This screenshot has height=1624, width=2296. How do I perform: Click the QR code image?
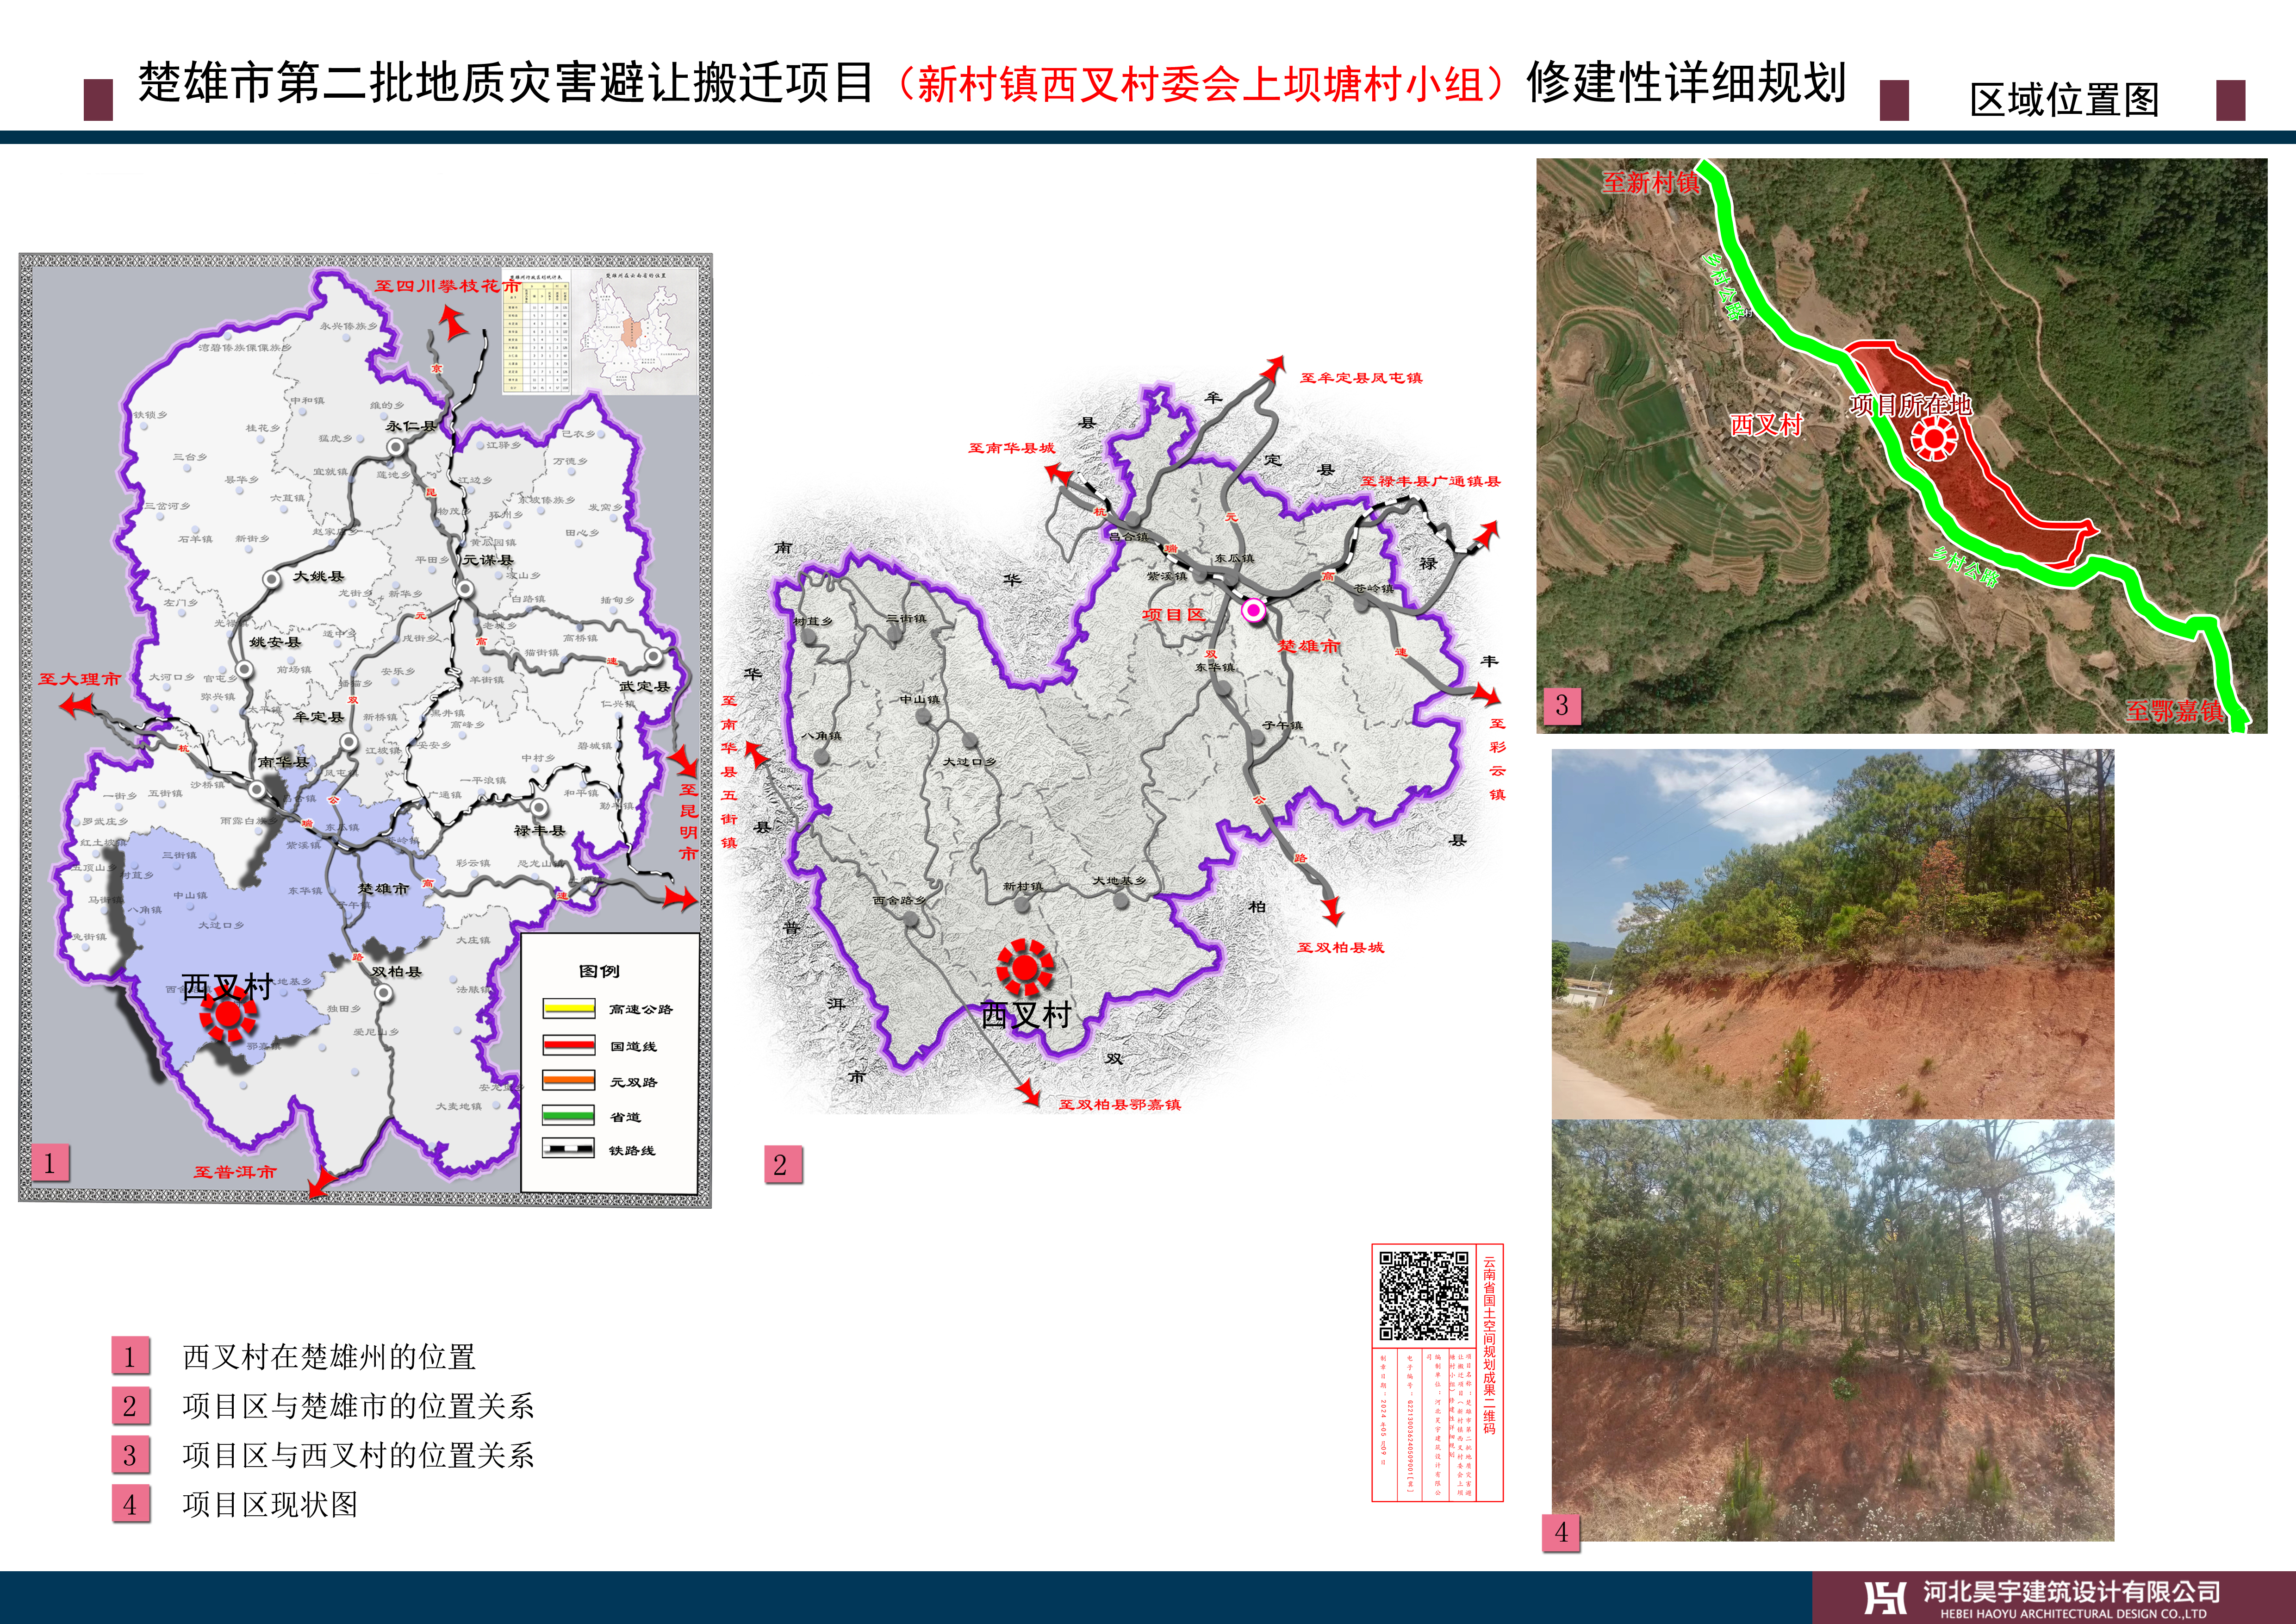(x=1424, y=1295)
